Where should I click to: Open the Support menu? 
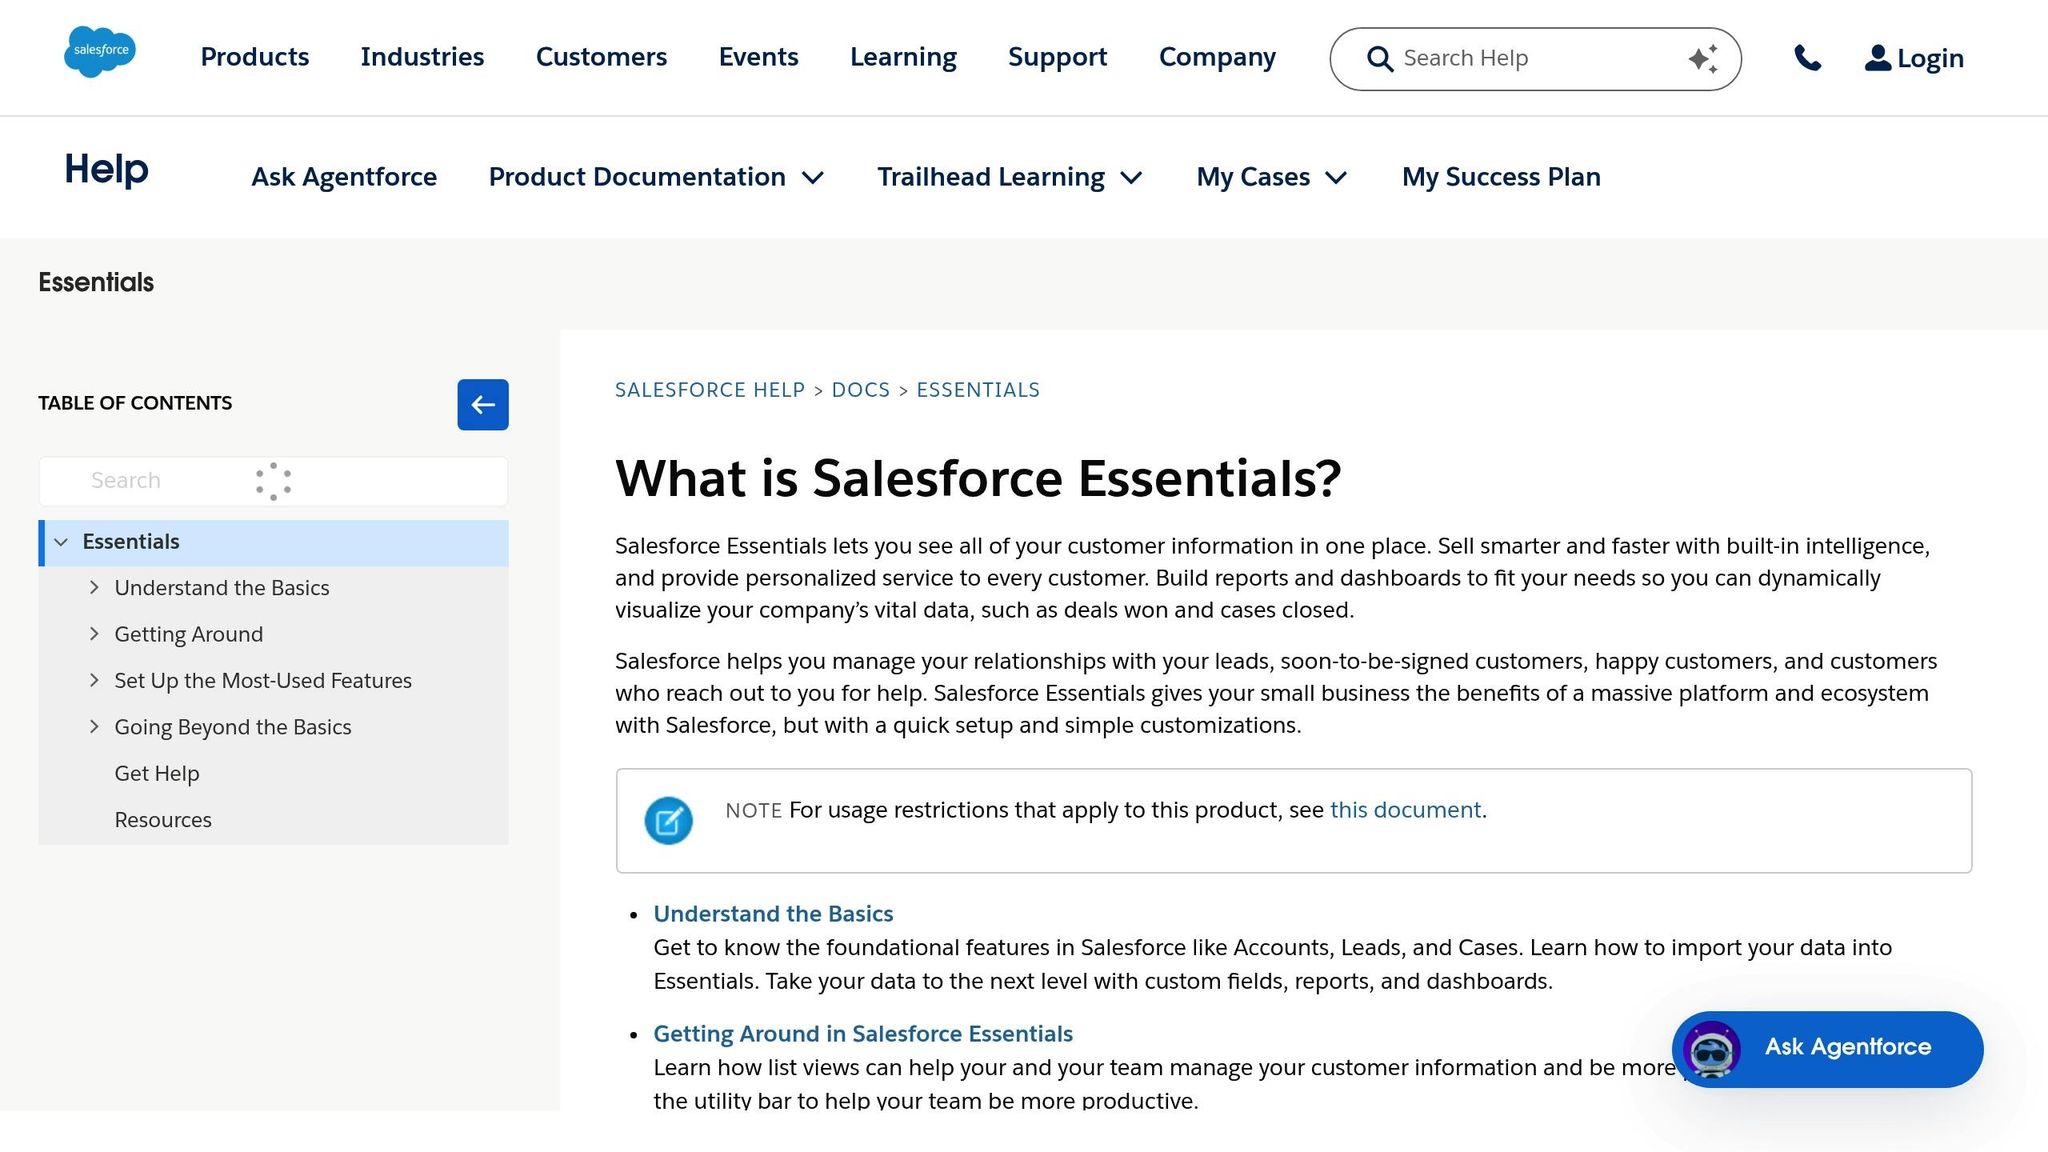point(1057,57)
